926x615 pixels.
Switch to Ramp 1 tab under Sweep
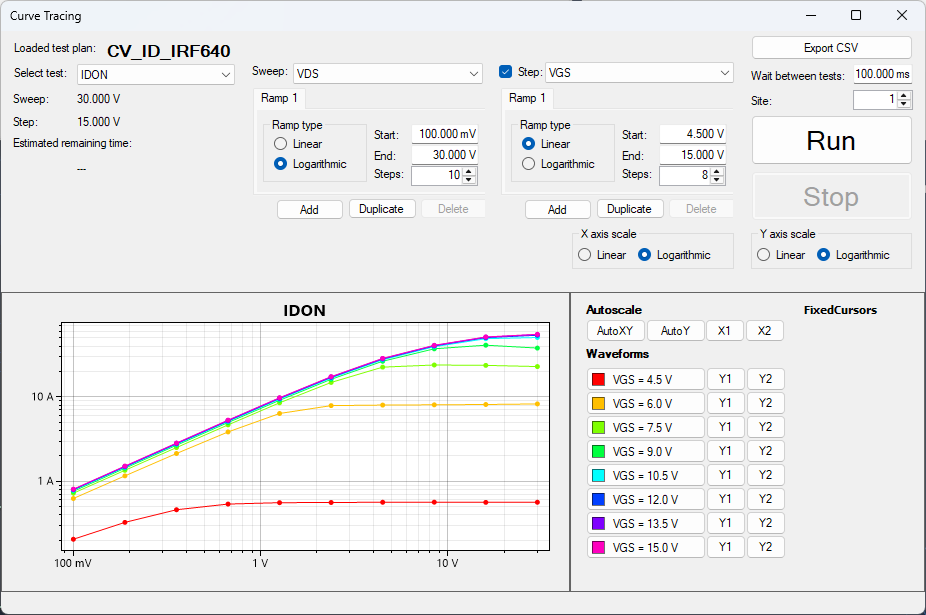(x=279, y=98)
